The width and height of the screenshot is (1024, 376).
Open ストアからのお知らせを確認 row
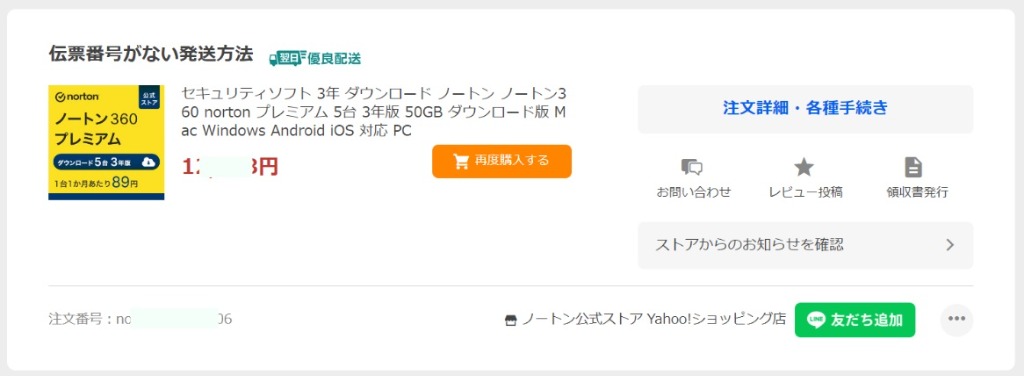coord(805,245)
